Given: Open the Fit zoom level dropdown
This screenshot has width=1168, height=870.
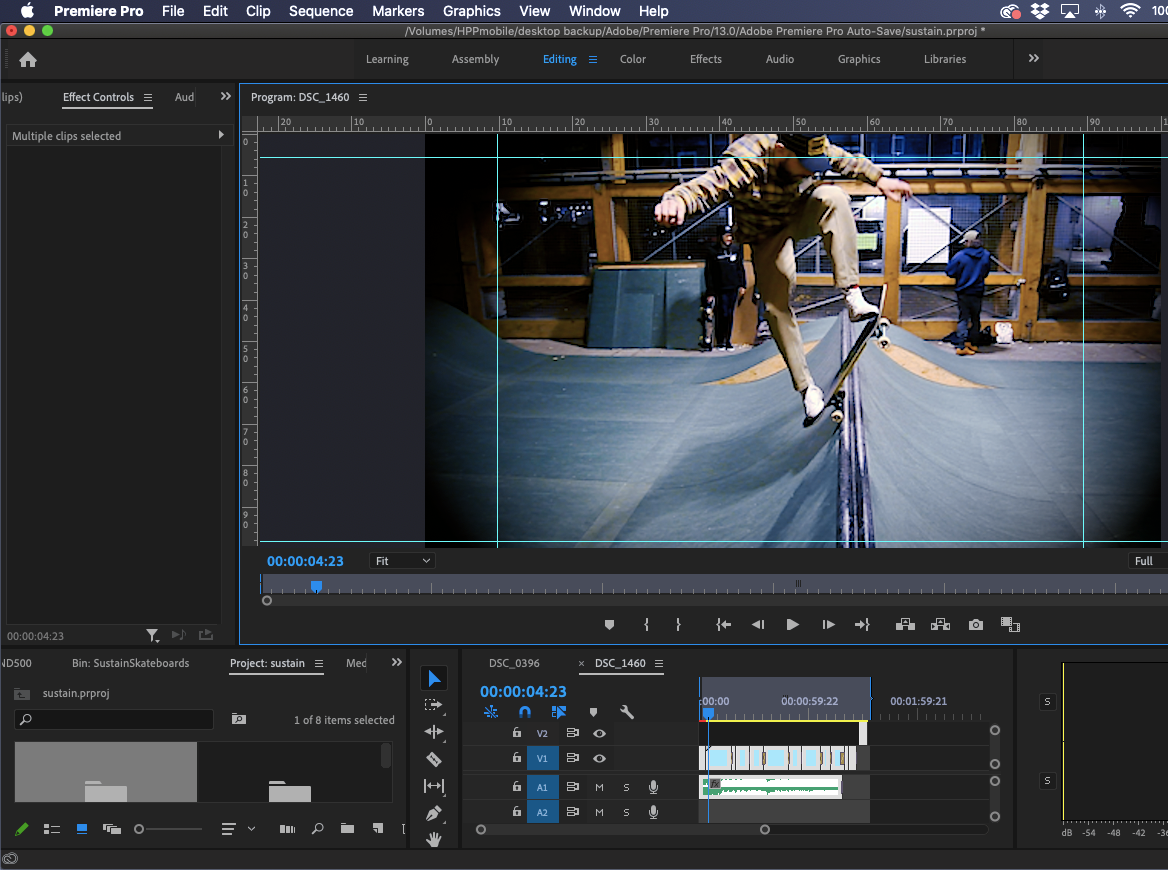Looking at the screenshot, I should (403, 561).
